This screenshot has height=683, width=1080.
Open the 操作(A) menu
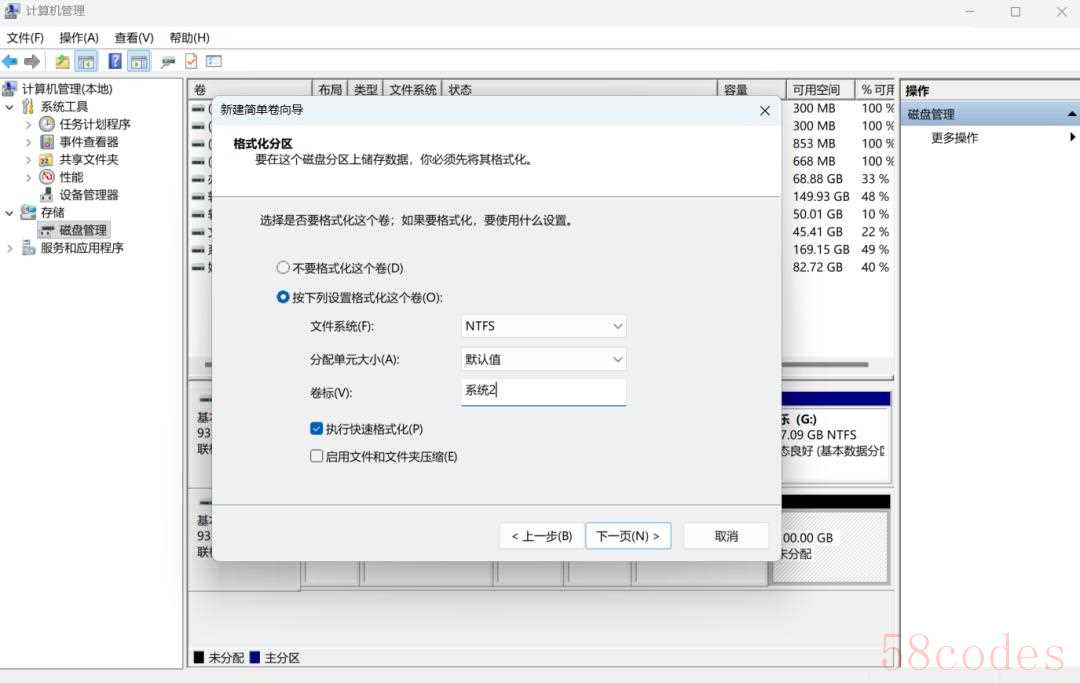click(x=79, y=38)
